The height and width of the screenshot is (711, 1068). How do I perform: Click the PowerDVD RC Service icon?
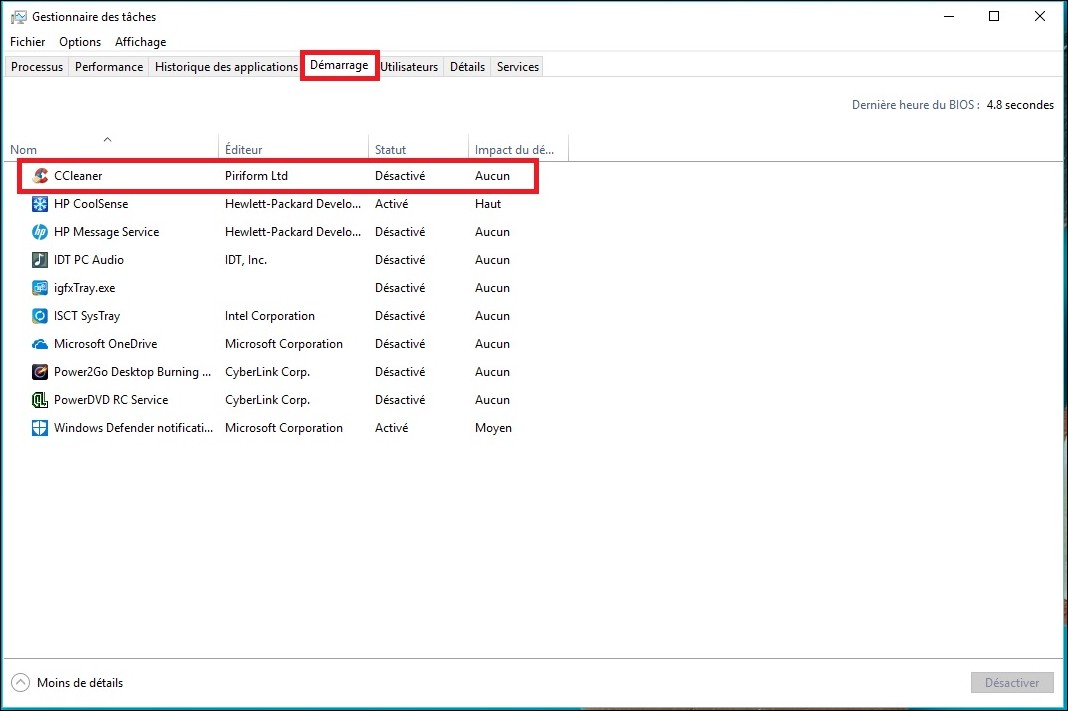coord(40,399)
